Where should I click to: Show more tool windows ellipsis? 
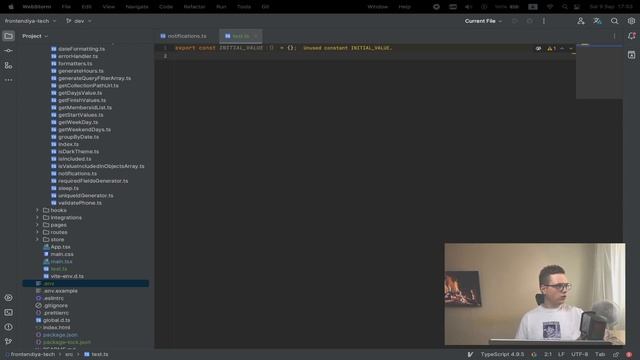(8, 80)
